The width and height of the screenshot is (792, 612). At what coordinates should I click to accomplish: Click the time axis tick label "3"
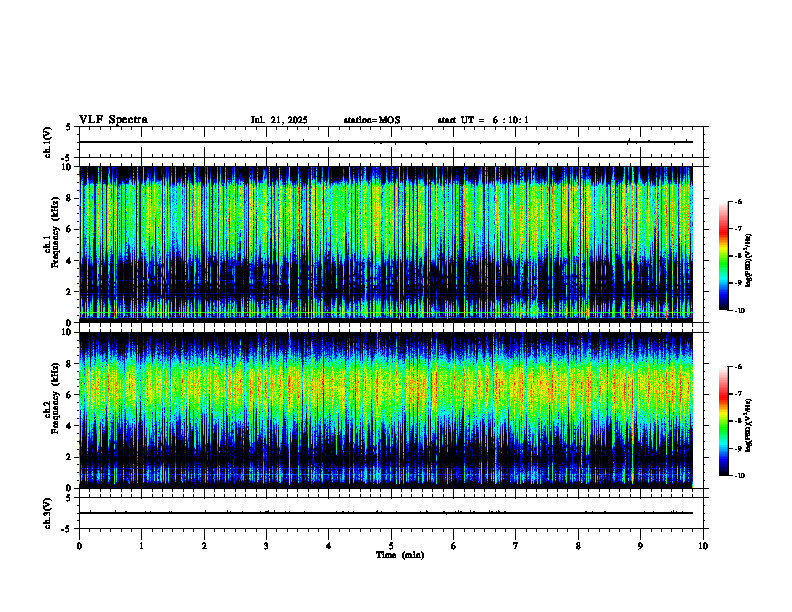[266, 546]
